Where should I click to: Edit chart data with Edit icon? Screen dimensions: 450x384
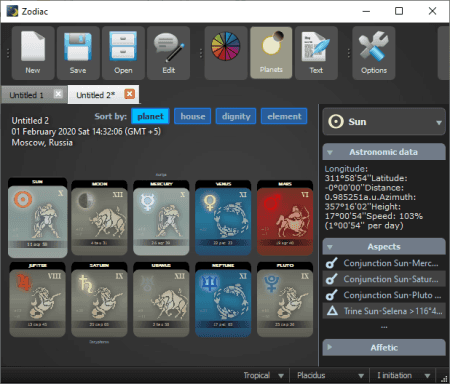[169, 53]
